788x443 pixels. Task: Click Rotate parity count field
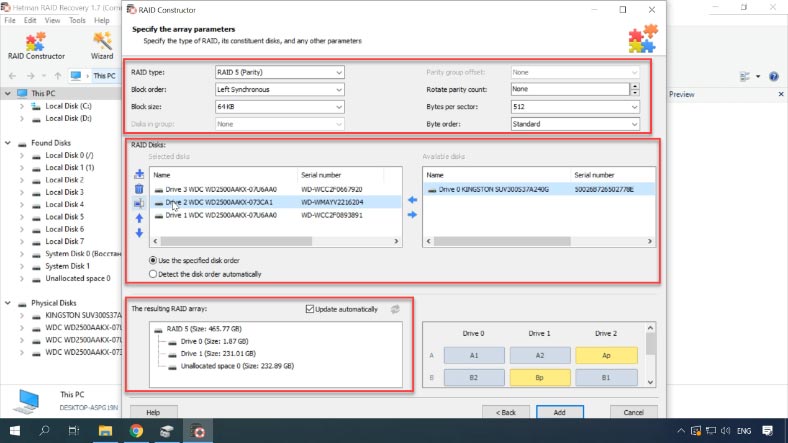point(570,89)
